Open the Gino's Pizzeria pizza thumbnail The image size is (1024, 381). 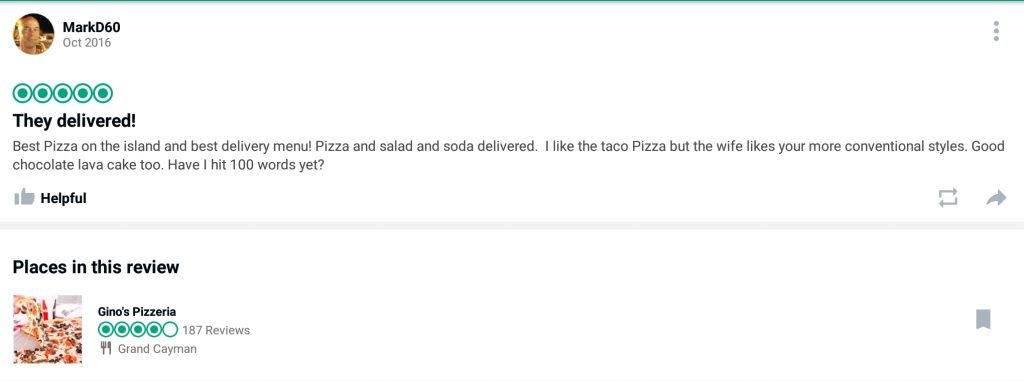point(48,329)
